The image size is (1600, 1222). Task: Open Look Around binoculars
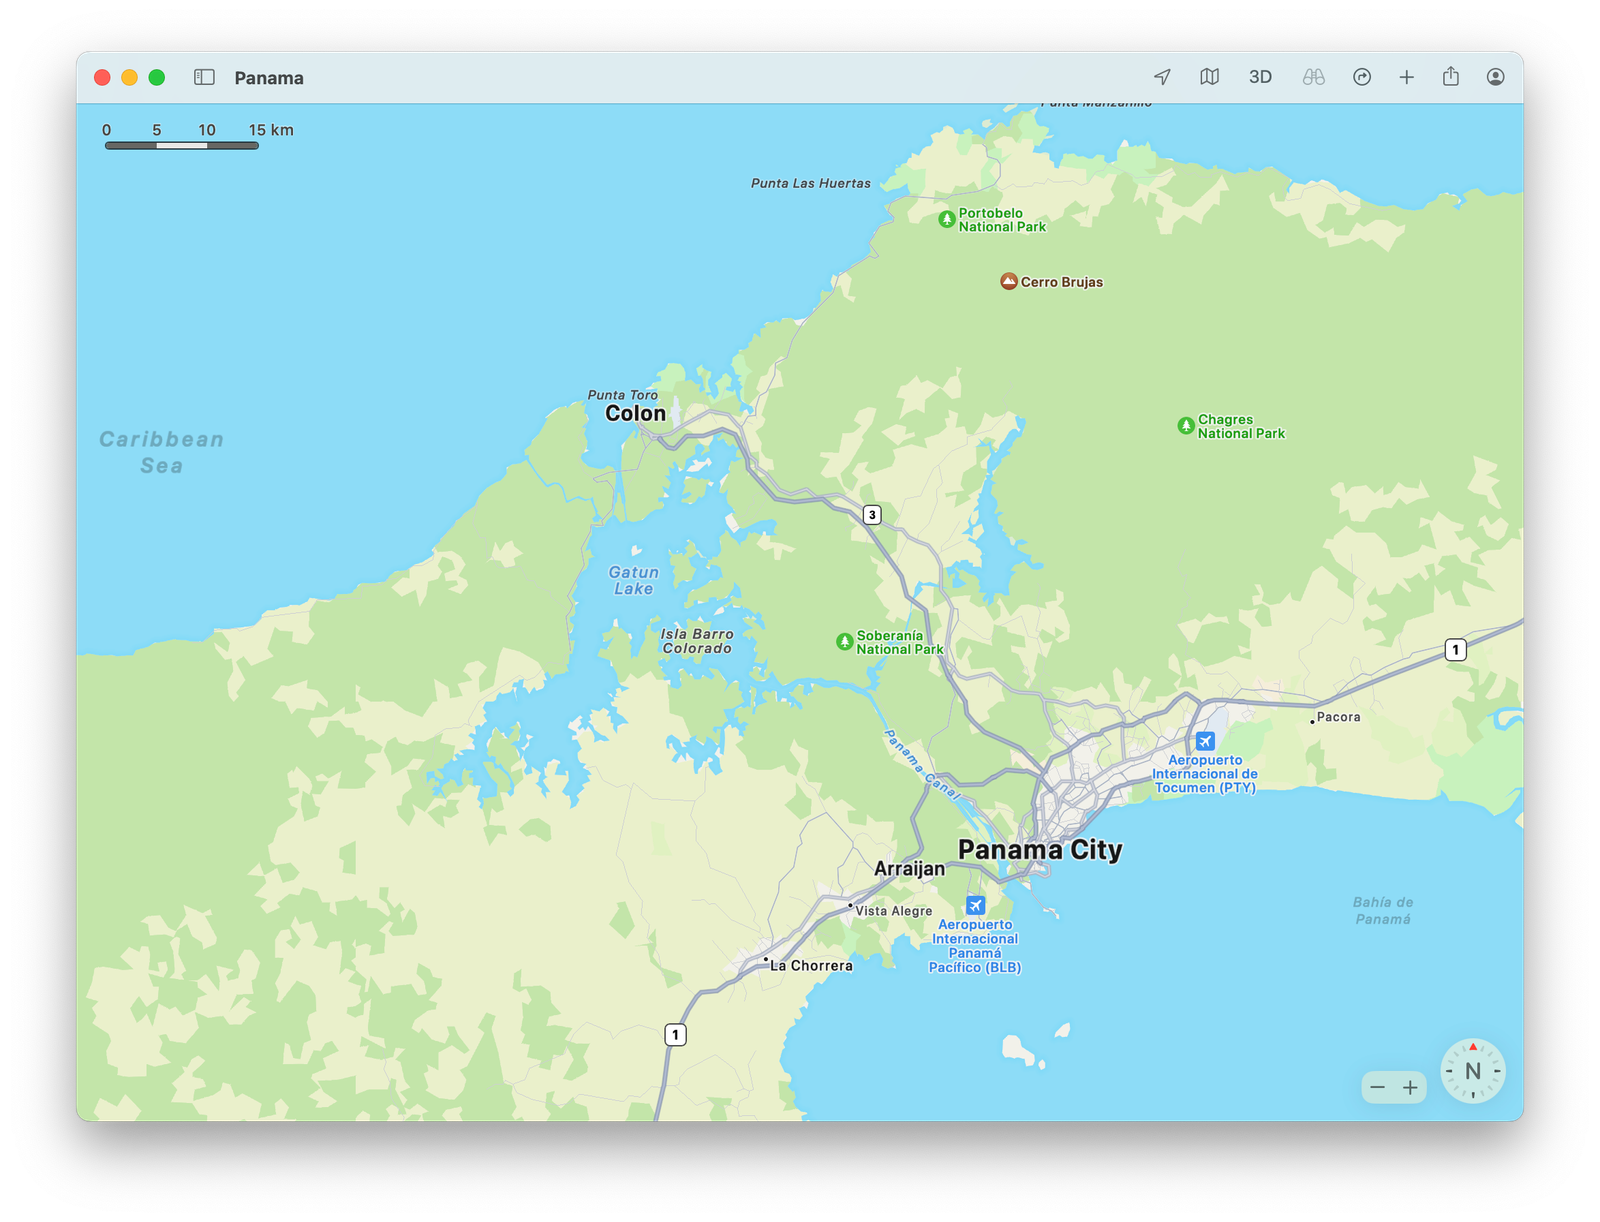[x=1313, y=77]
